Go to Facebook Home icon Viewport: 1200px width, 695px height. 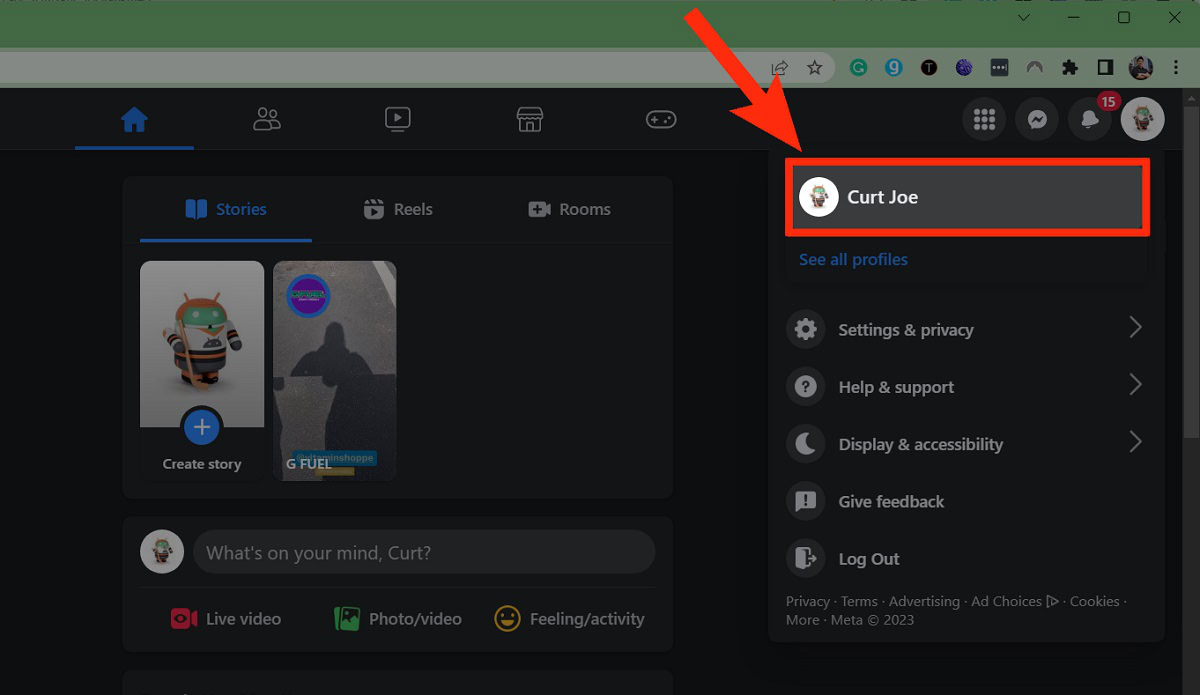pos(134,120)
